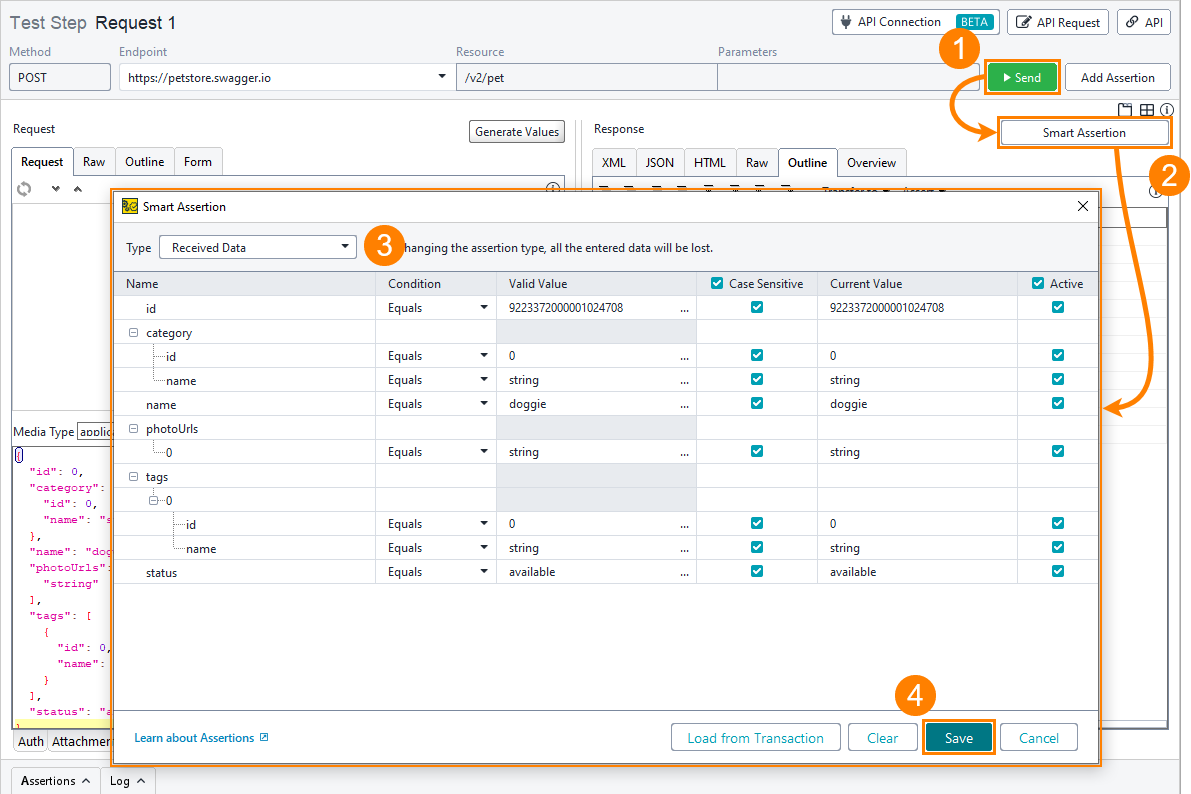Open the Endpoint dropdown arrow

click(x=441, y=77)
